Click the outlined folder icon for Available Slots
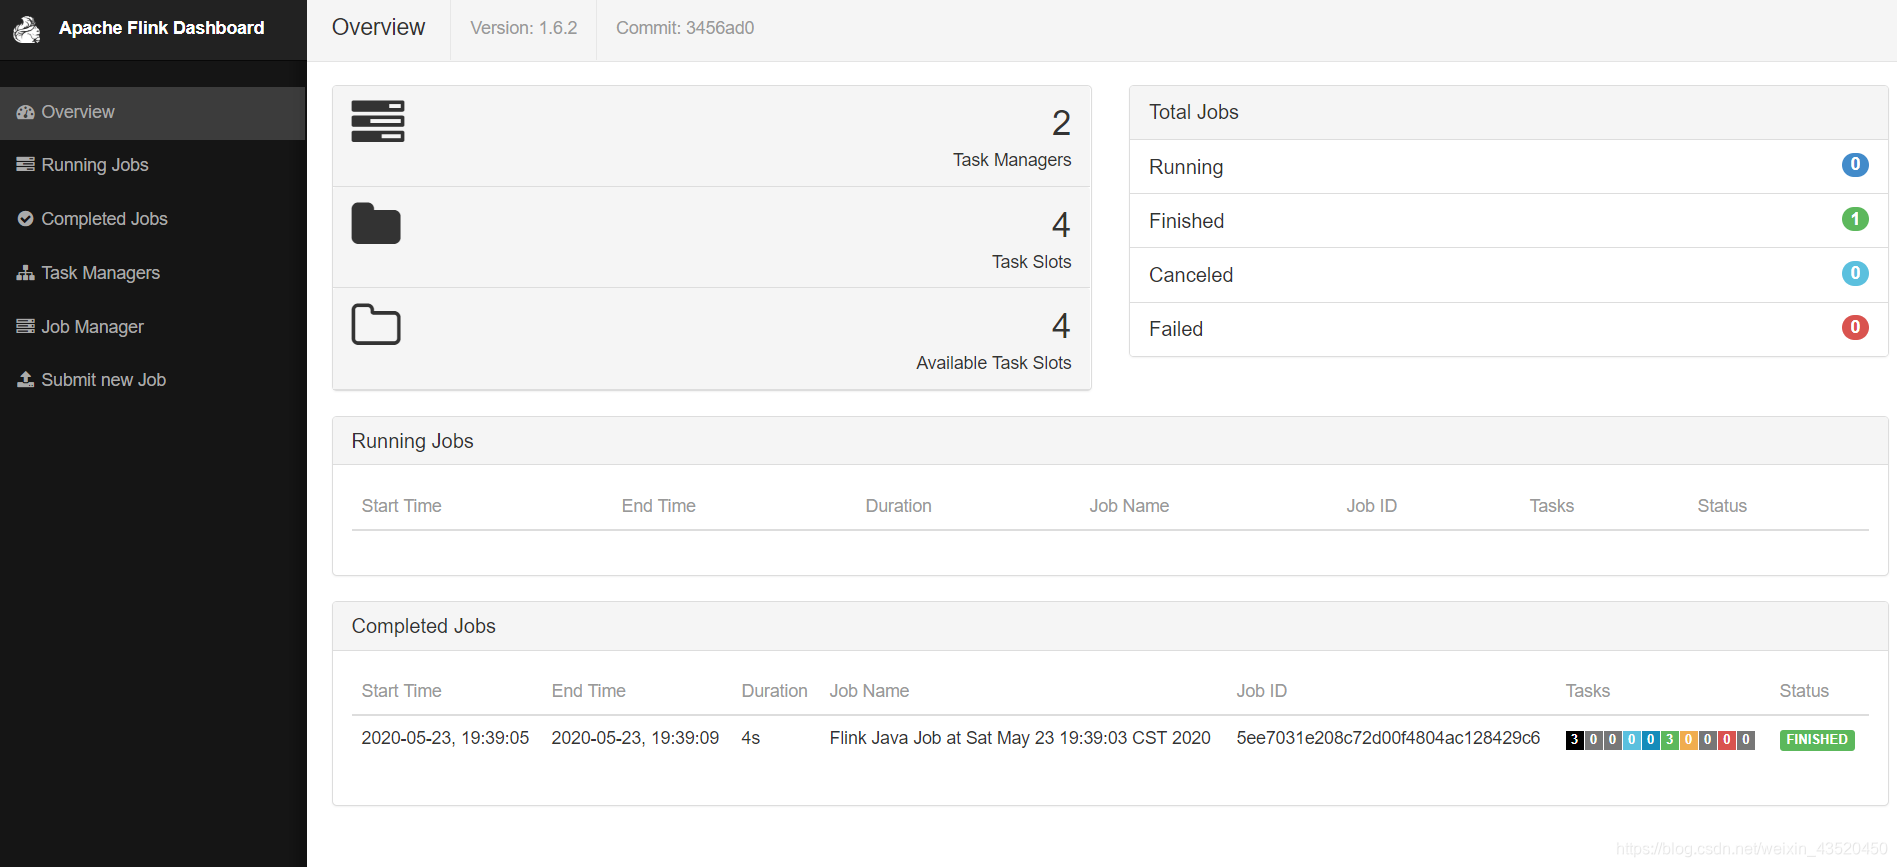The image size is (1897, 867). click(x=376, y=324)
